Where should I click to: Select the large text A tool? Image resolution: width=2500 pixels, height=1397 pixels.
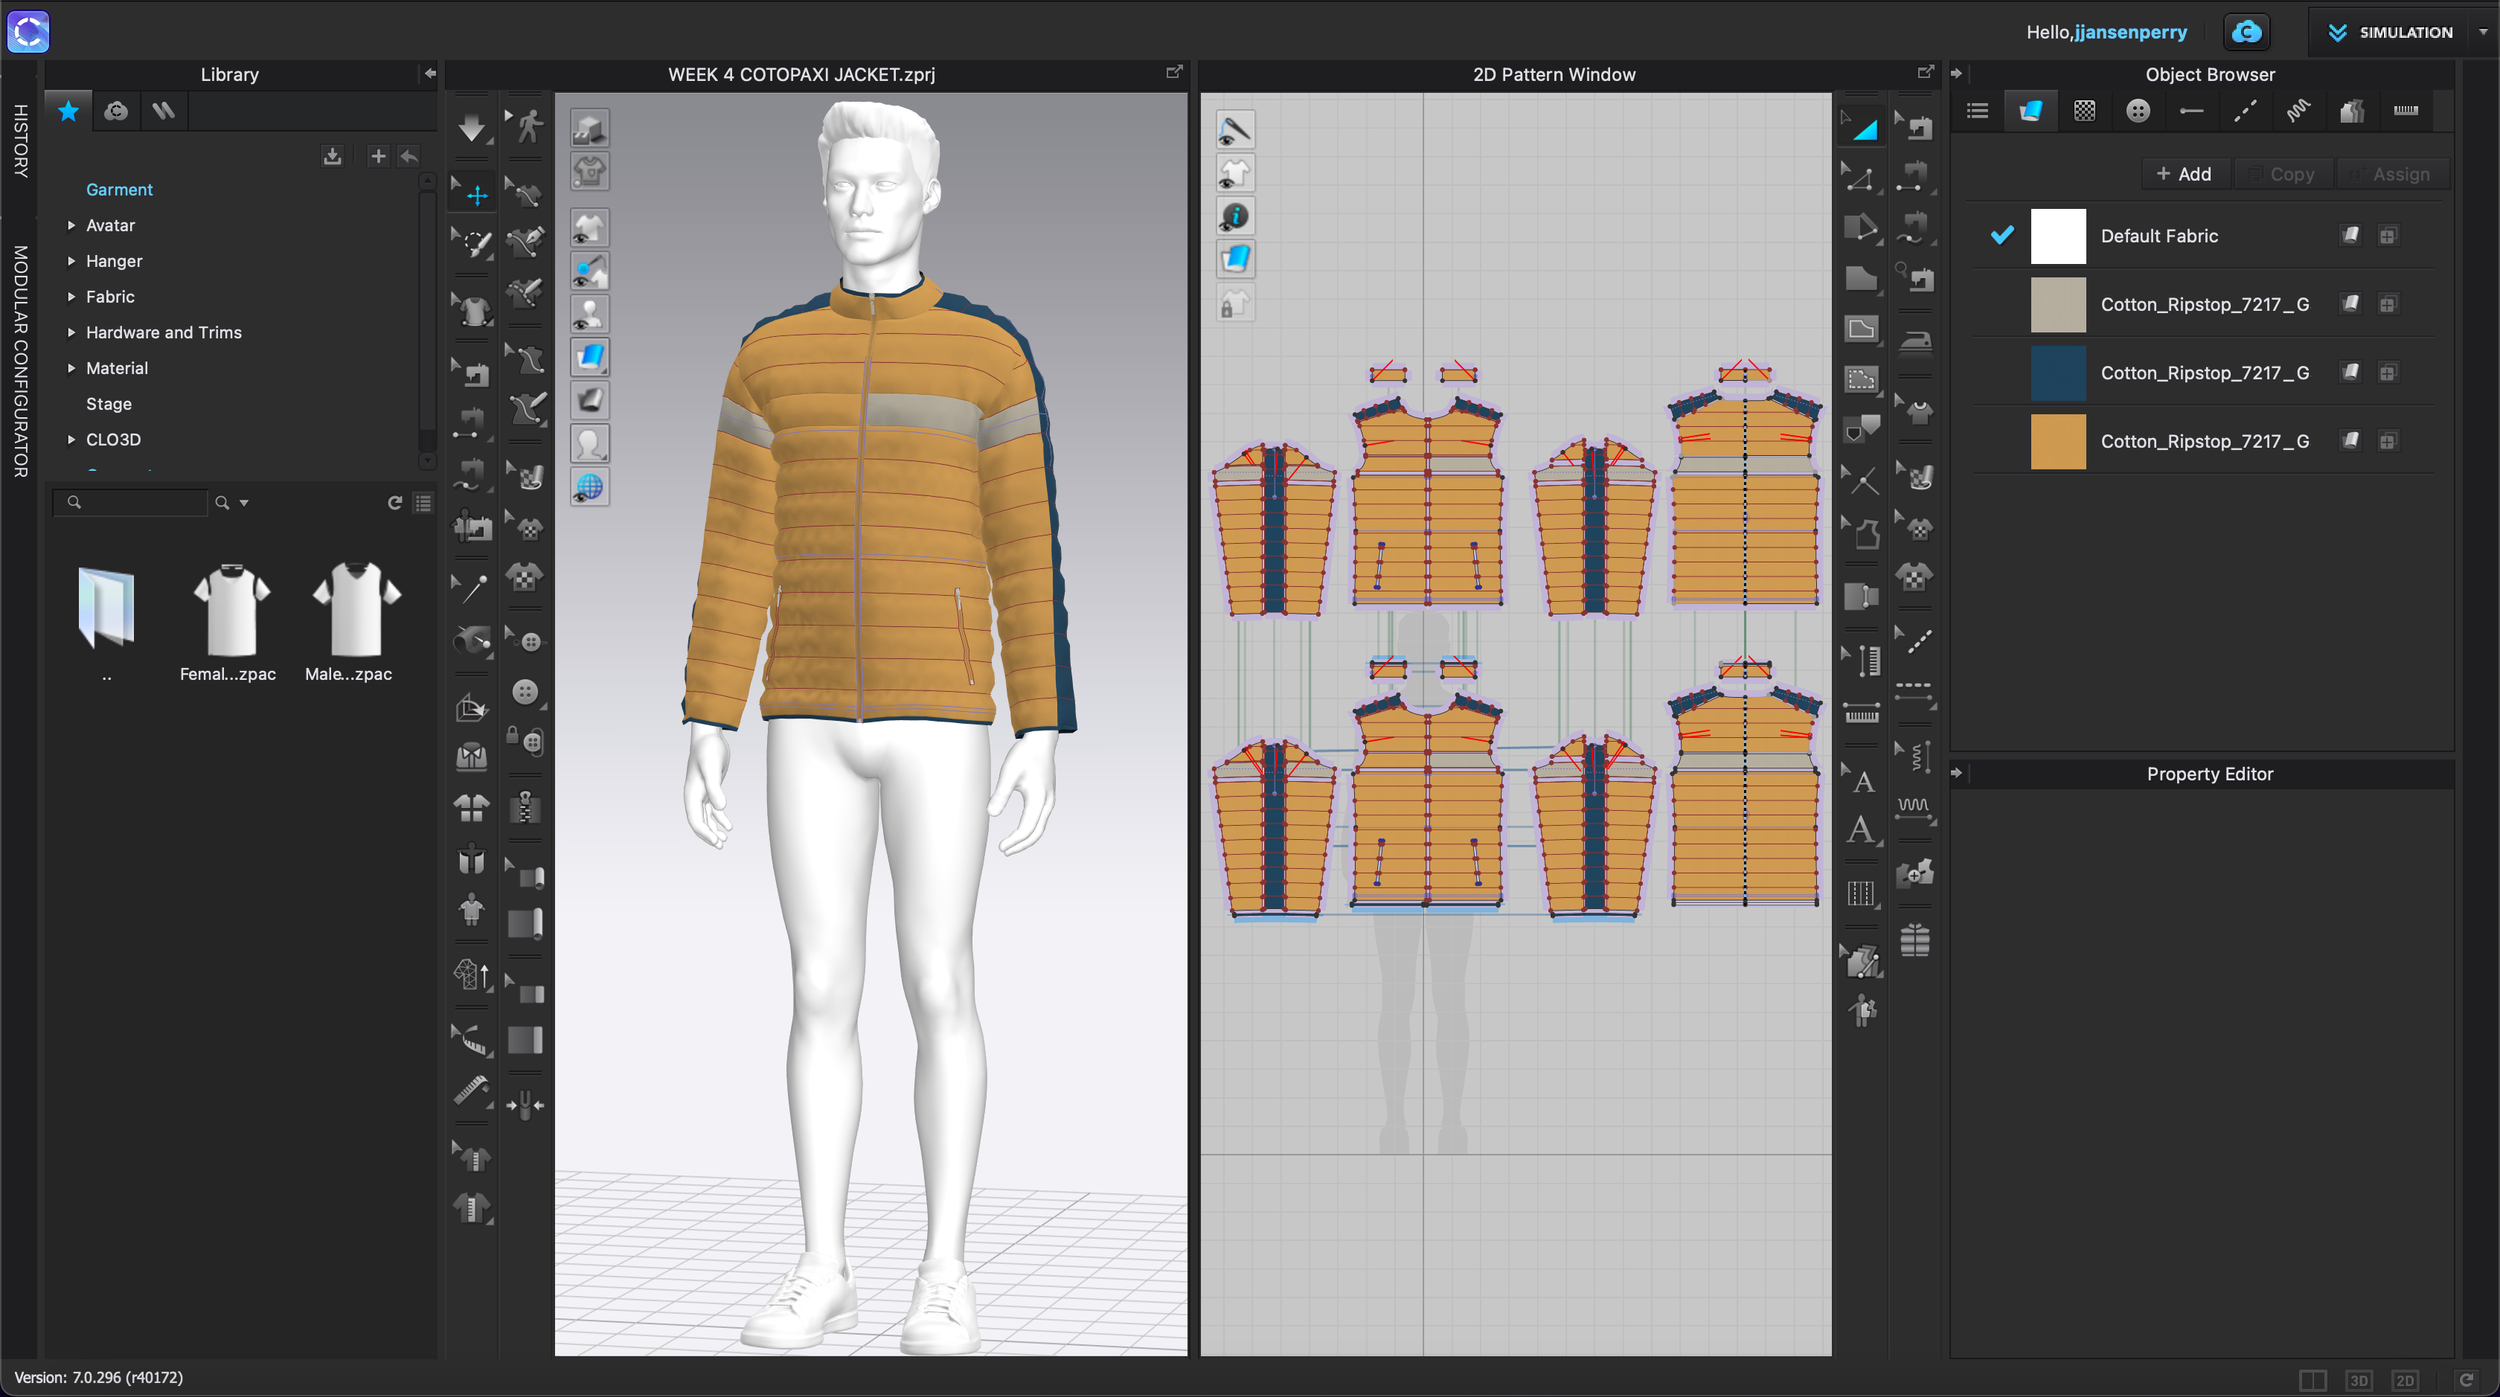click(x=1860, y=829)
